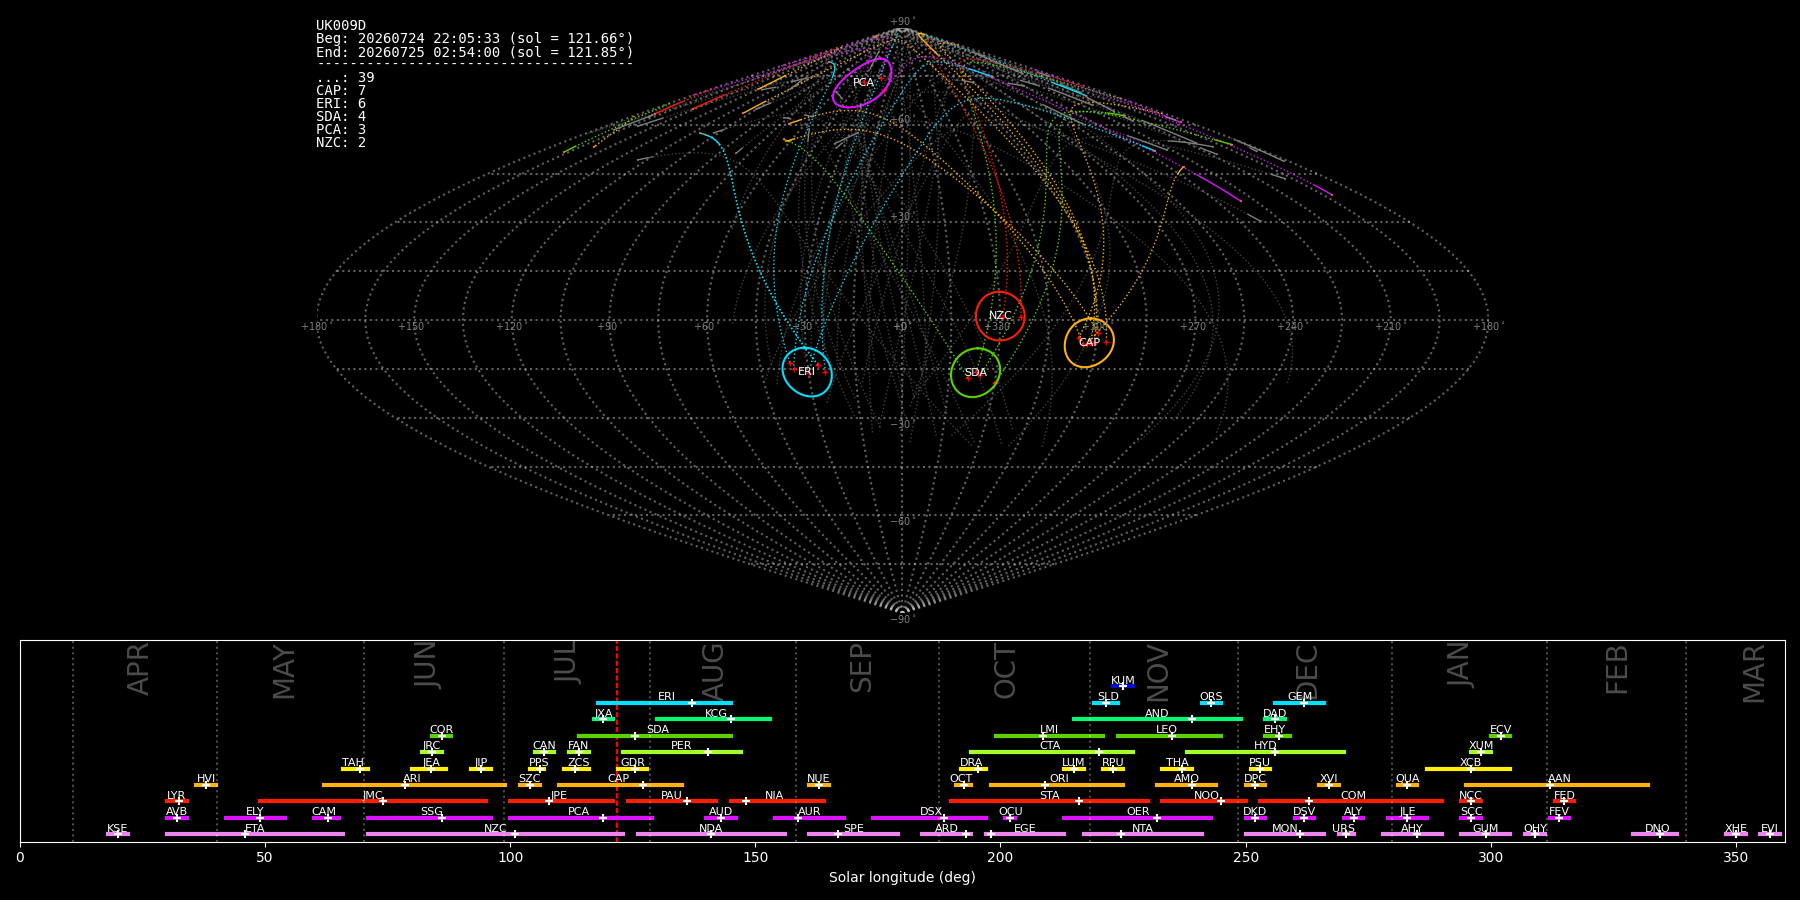Click the cyan ERI activity bar in timeline
The height and width of the screenshot is (900, 1800).
click(664, 703)
